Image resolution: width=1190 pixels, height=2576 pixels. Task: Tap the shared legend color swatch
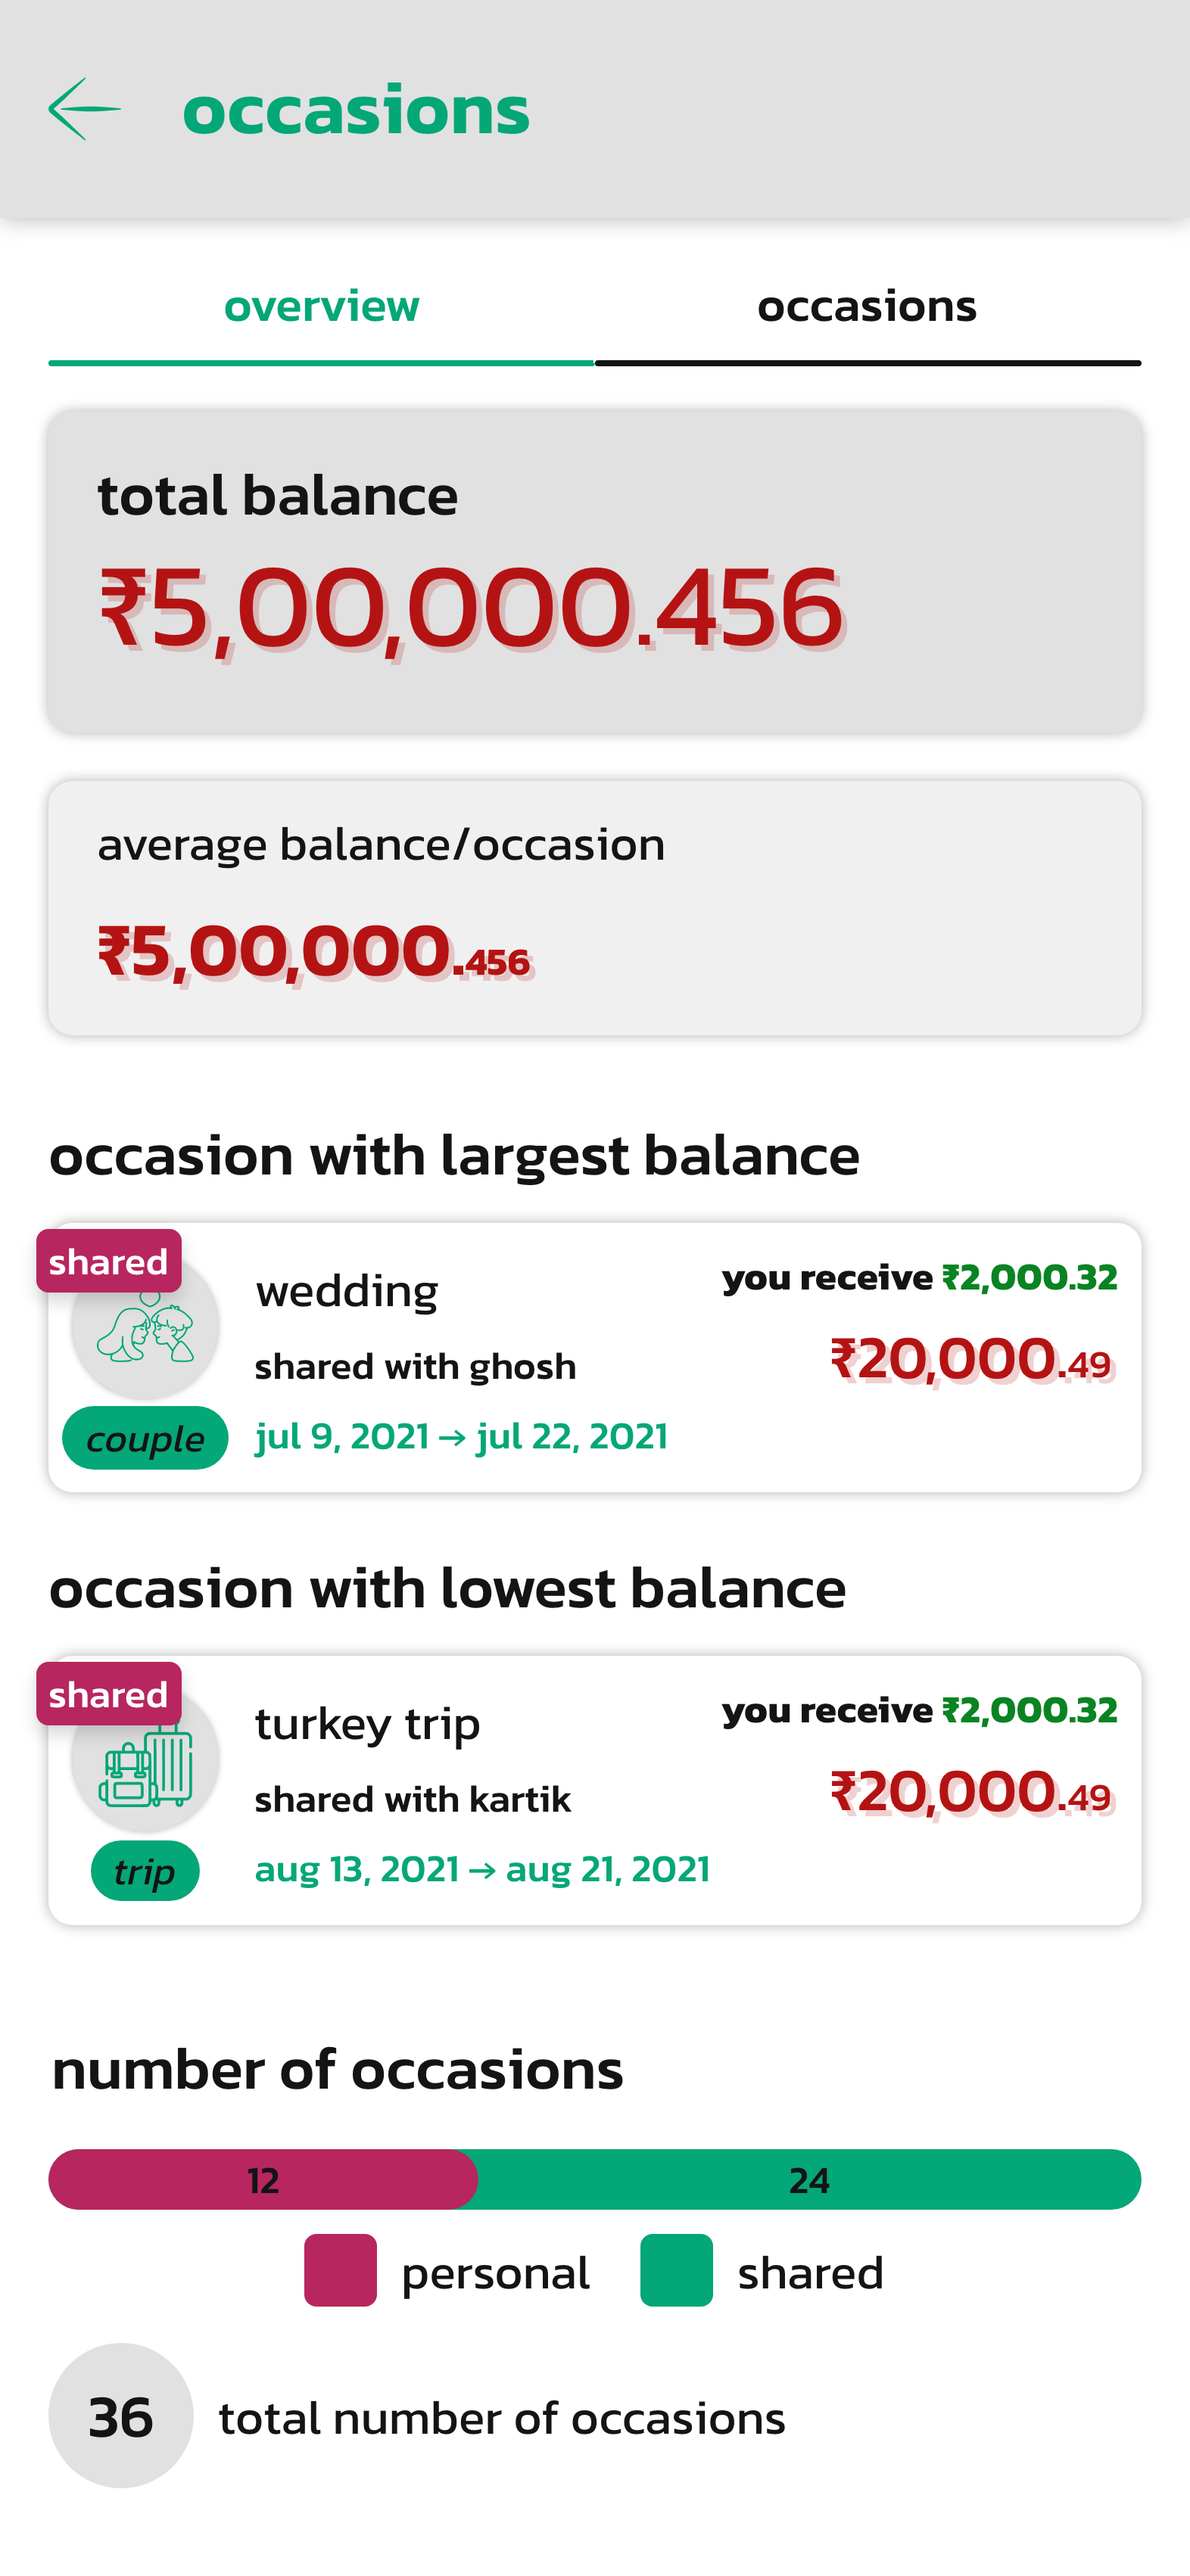pos(677,2270)
